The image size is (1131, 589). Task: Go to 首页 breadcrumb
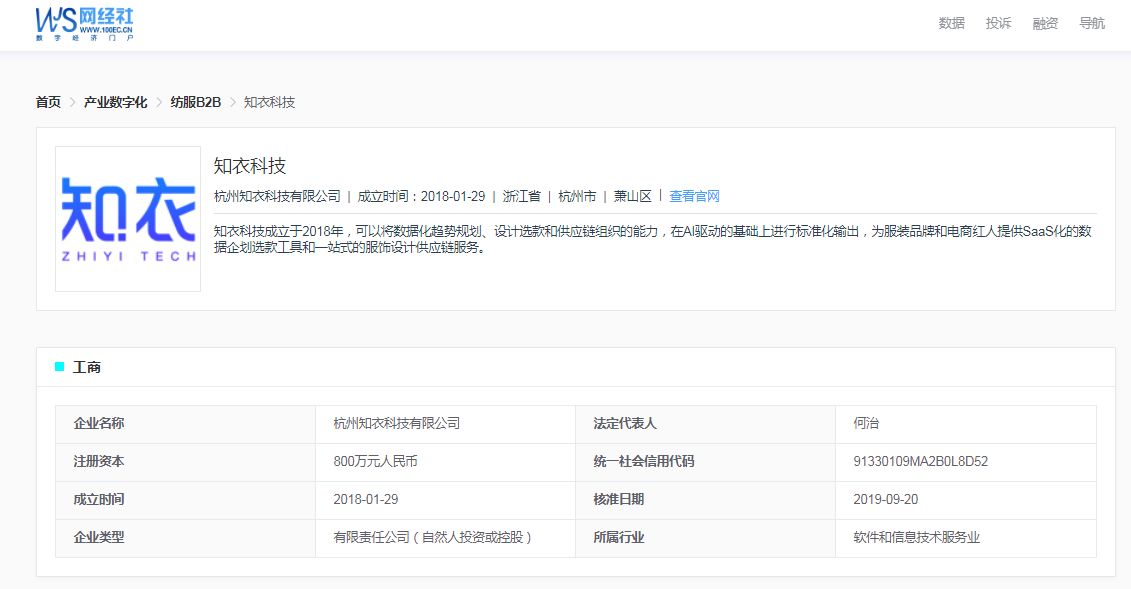point(48,102)
